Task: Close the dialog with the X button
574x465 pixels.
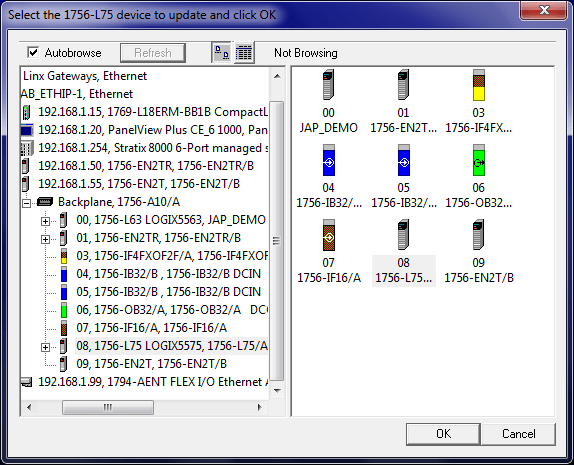Action: click(544, 10)
